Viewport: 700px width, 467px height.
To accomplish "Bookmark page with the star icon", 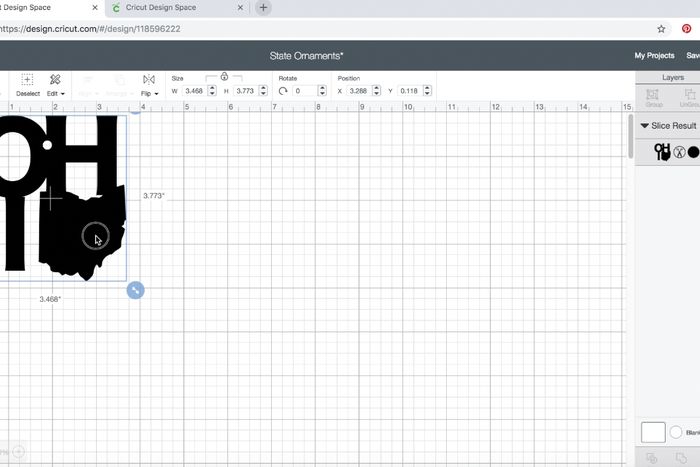I will 661,29.
